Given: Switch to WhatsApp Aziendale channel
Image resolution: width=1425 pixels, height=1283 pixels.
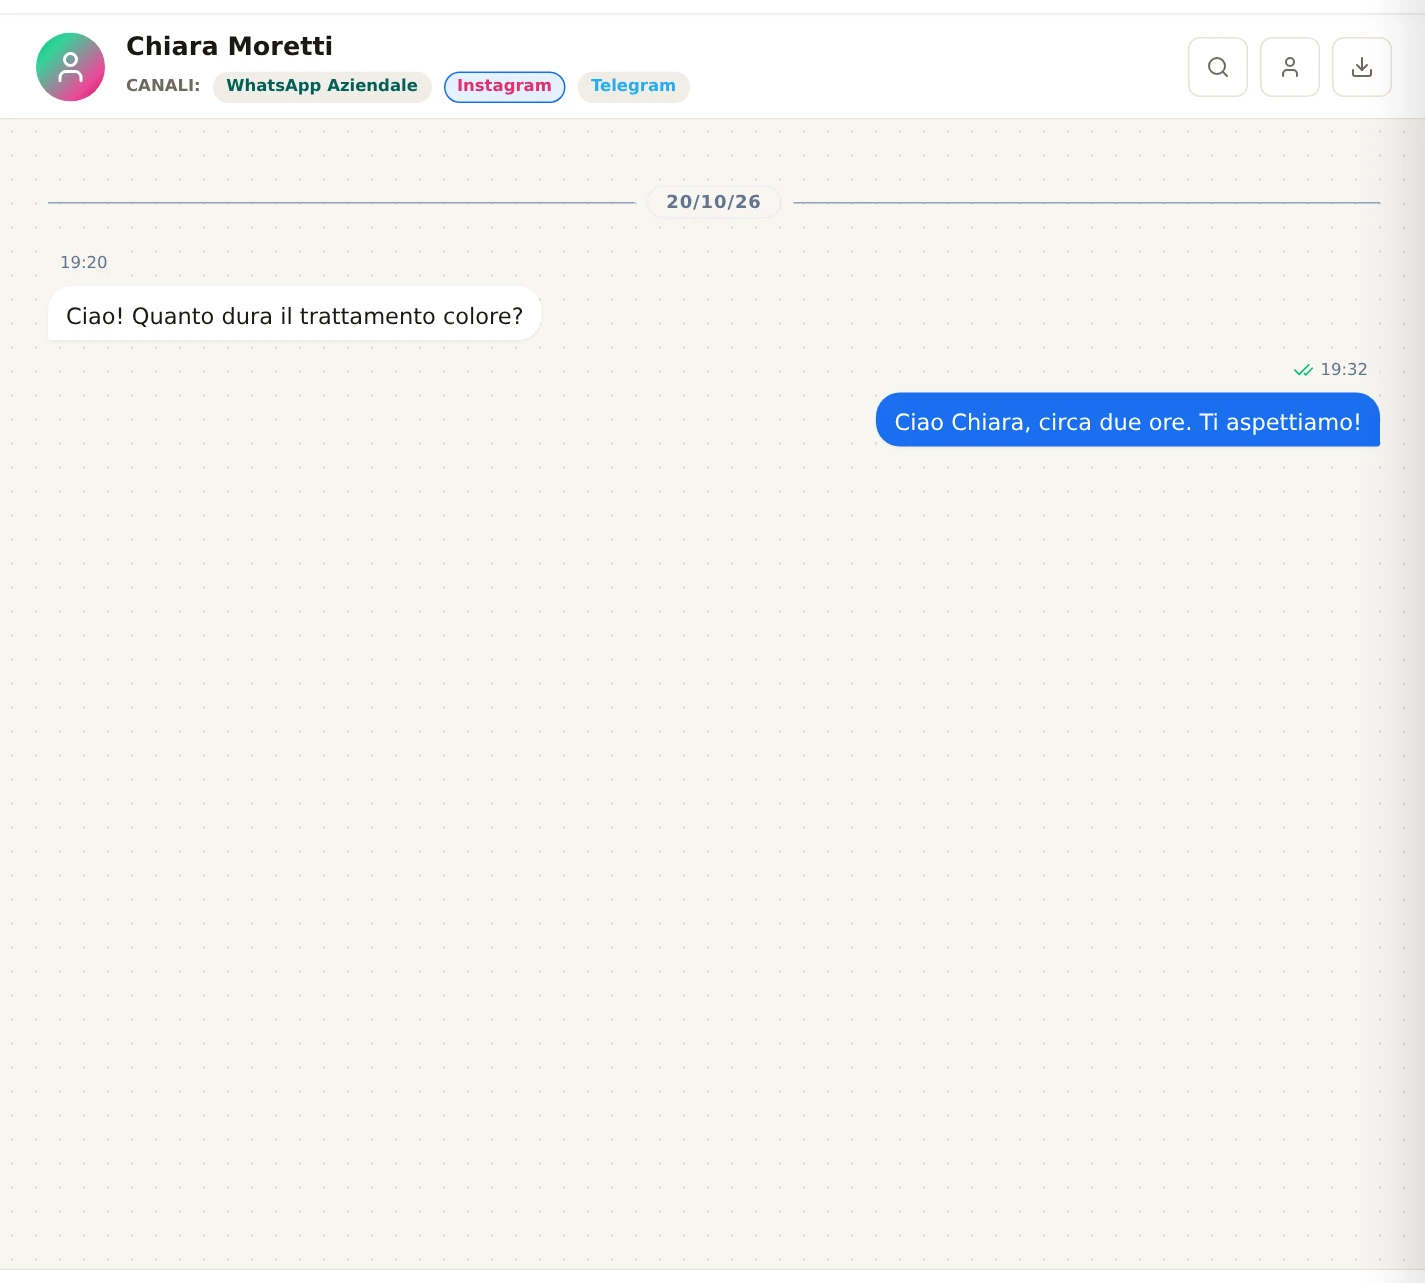Looking at the screenshot, I should click(322, 86).
